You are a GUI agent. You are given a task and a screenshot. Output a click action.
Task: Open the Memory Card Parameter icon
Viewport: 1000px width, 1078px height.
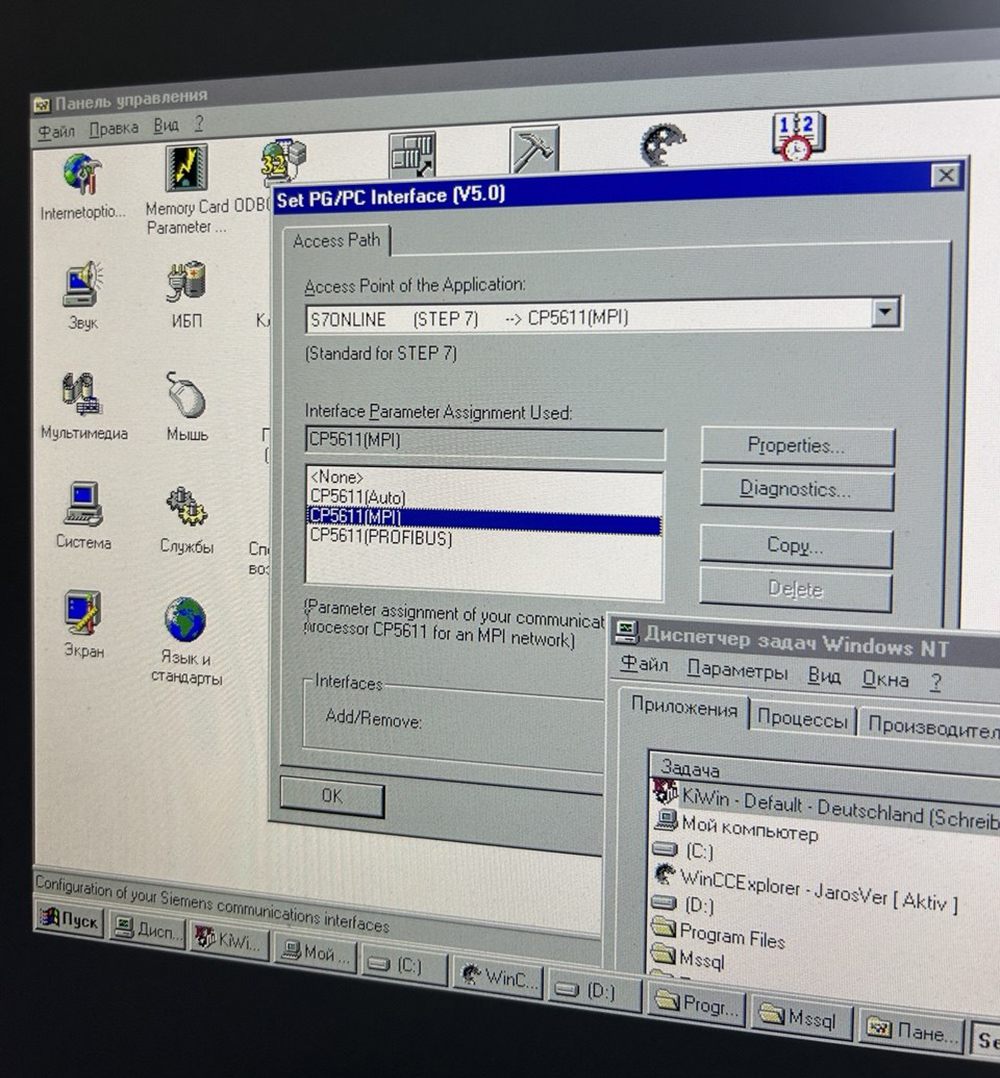[186, 168]
